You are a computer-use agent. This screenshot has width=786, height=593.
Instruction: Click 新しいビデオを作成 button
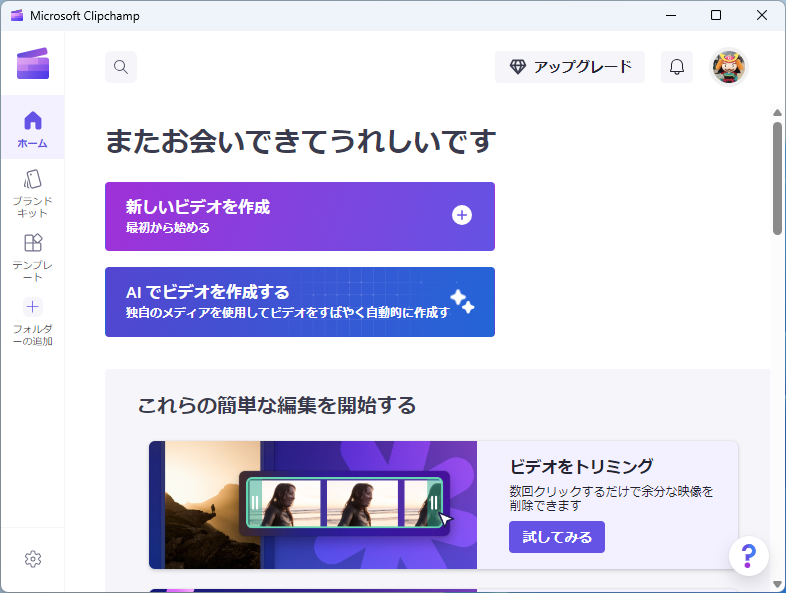(x=300, y=217)
